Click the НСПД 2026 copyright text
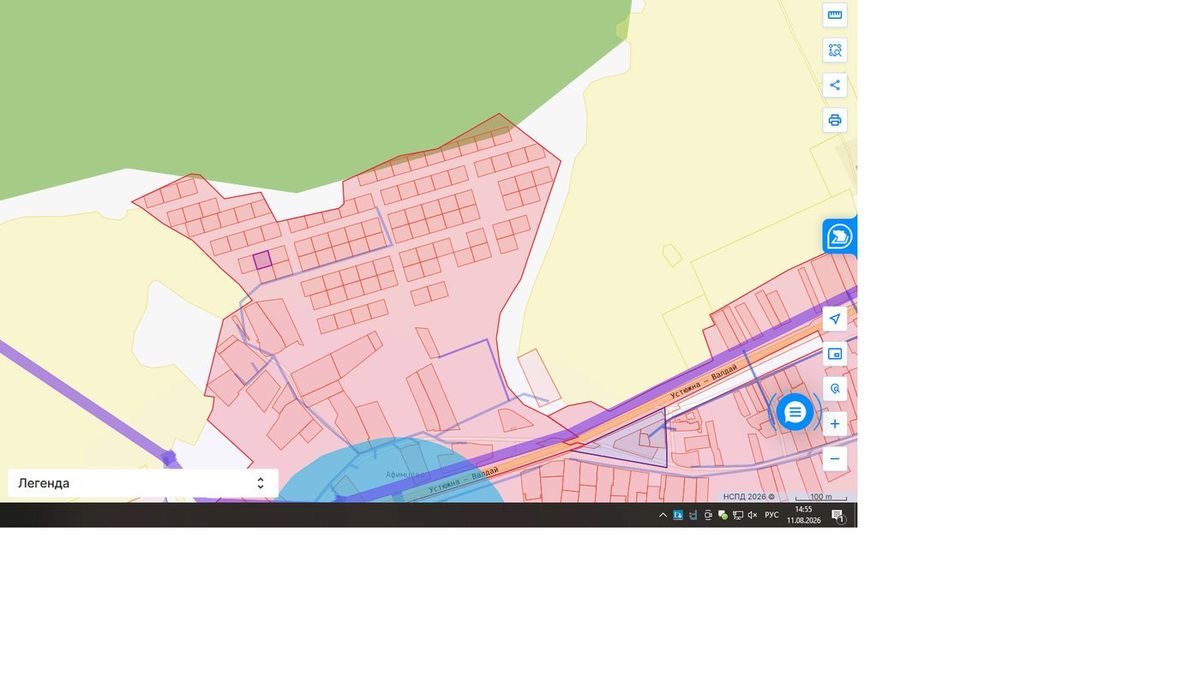1200x675 pixels. pos(749,497)
